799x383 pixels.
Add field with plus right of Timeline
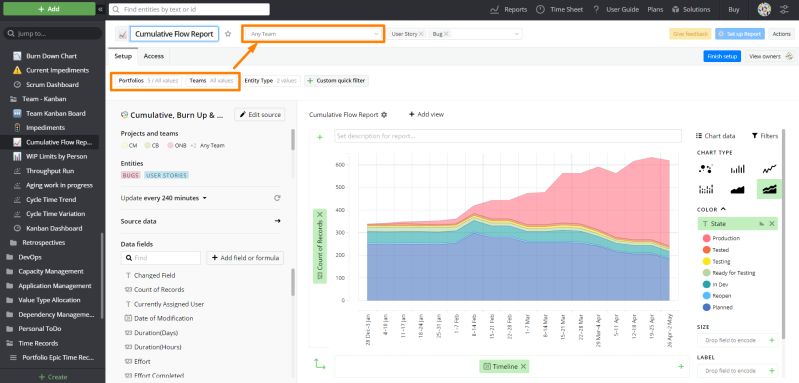click(680, 366)
